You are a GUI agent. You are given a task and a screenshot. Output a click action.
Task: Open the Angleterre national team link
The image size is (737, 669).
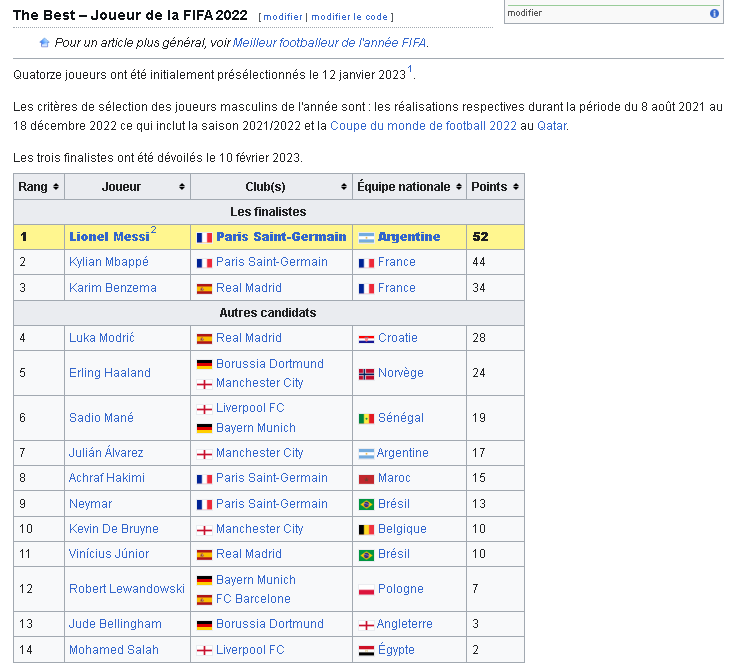[404, 624]
